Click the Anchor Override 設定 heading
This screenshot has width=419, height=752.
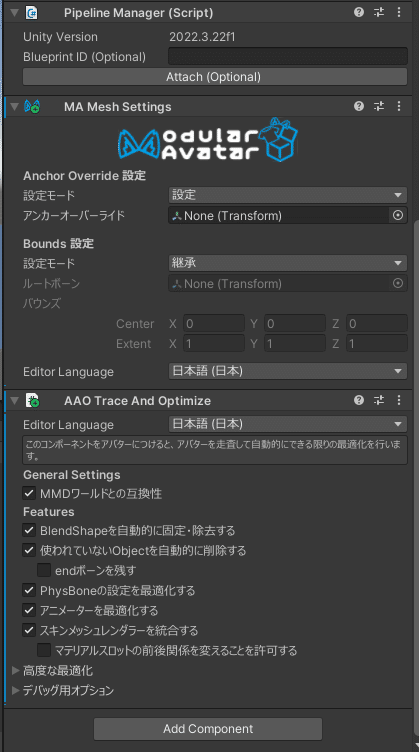(84, 176)
